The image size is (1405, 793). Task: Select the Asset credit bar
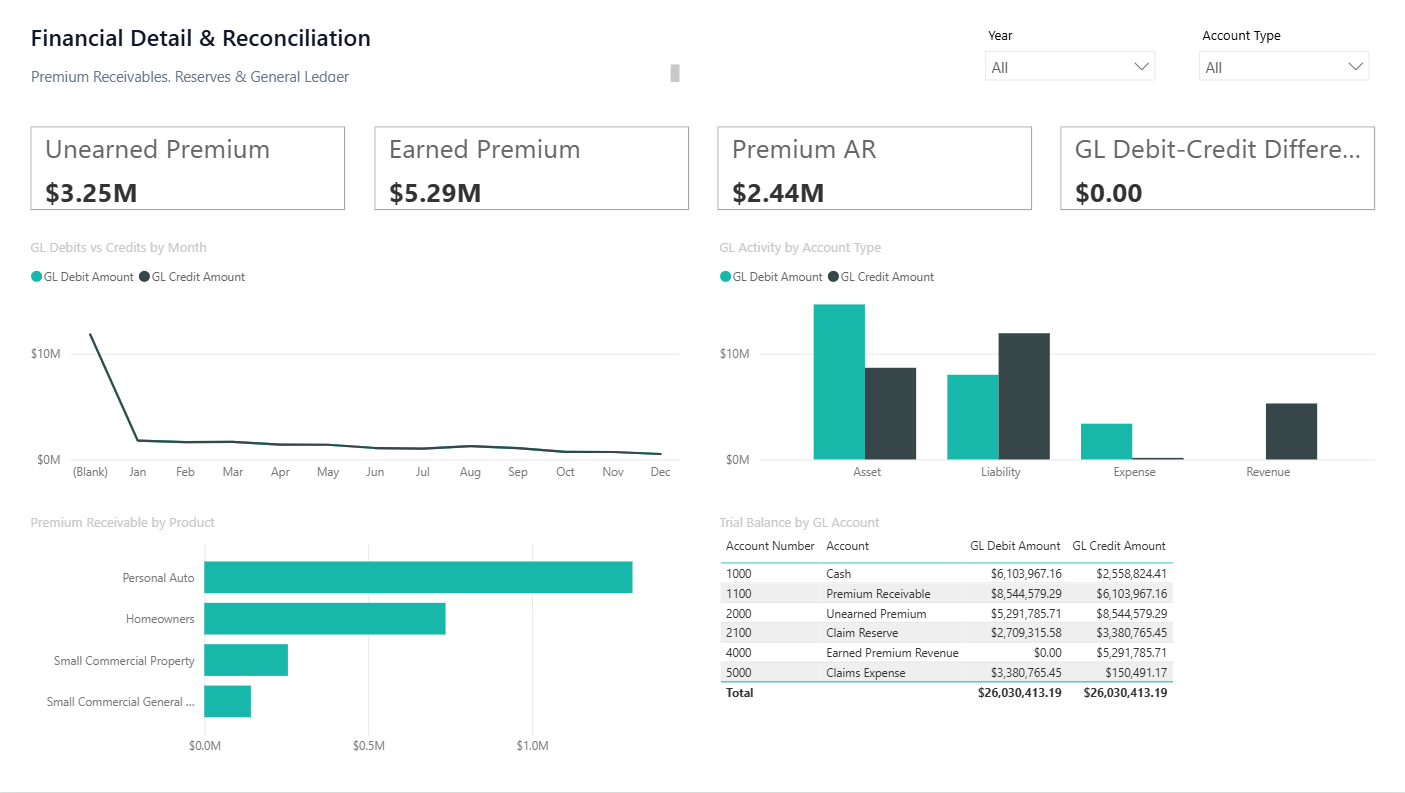point(890,414)
